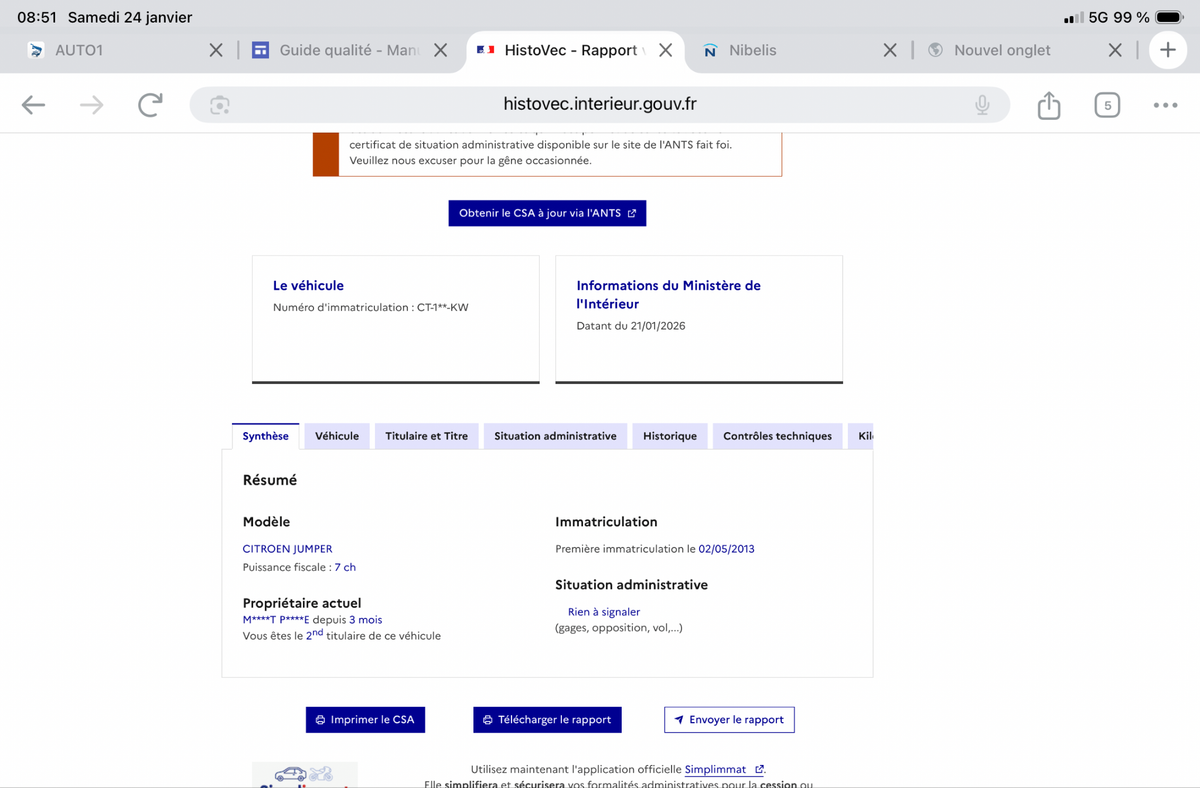Reload the HistoVec page
This screenshot has width=1200, height=788.
coord(150,105)
